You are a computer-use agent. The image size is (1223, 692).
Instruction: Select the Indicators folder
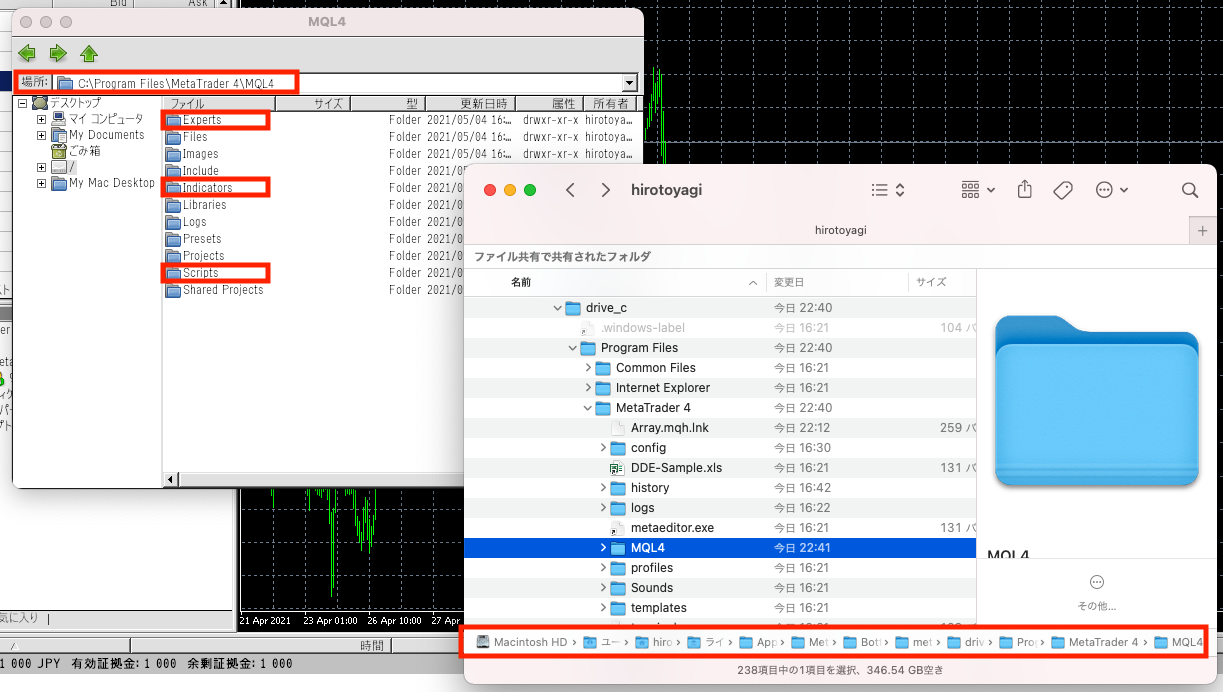pyautogui.click(x=207, y=188)
